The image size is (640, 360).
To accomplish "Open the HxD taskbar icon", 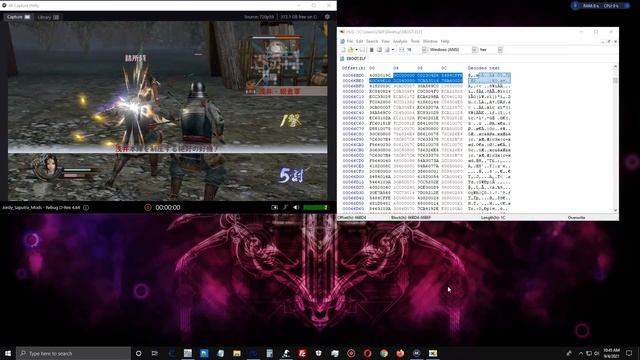I will 433,353.
